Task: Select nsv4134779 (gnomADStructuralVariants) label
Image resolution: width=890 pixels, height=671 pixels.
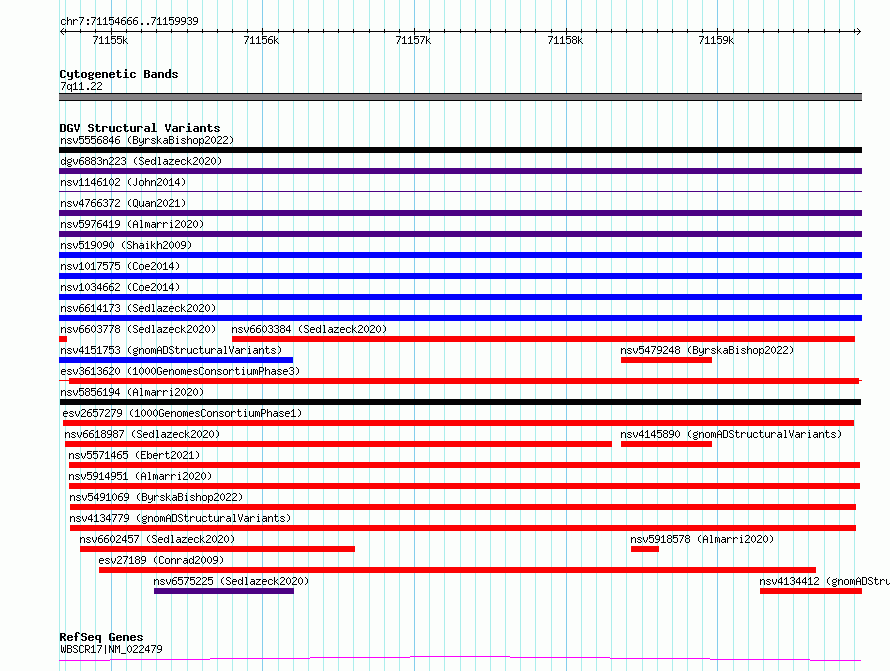Action: tap(180, 518)
